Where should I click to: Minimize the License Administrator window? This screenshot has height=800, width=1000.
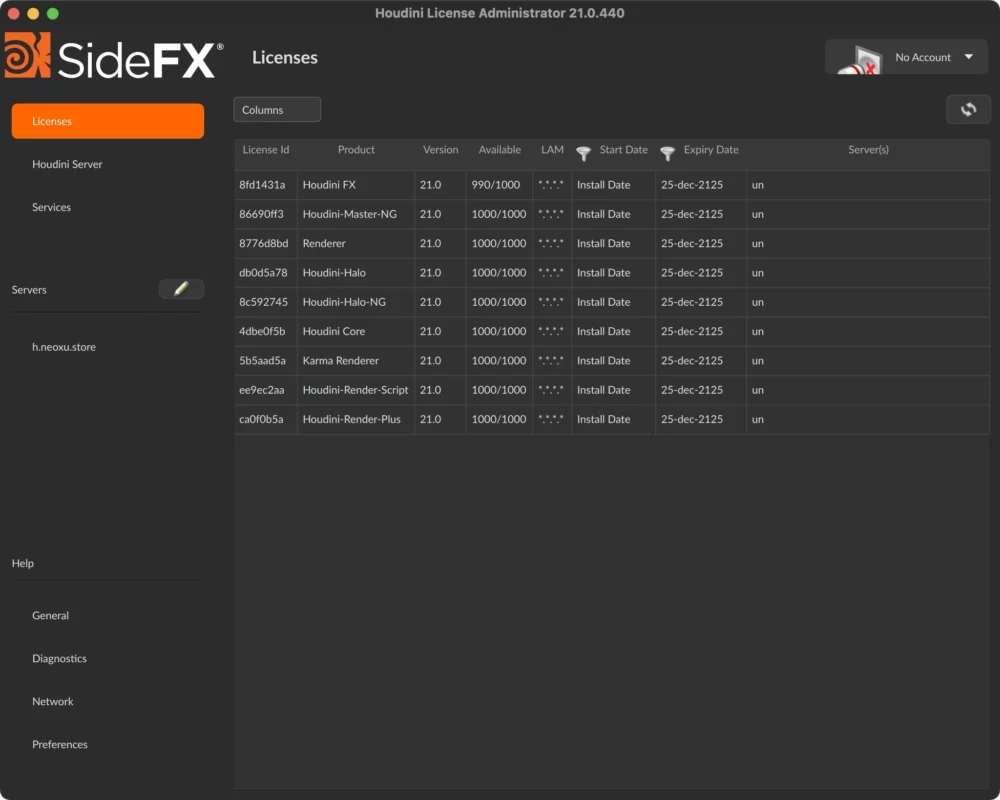point(33,13)
